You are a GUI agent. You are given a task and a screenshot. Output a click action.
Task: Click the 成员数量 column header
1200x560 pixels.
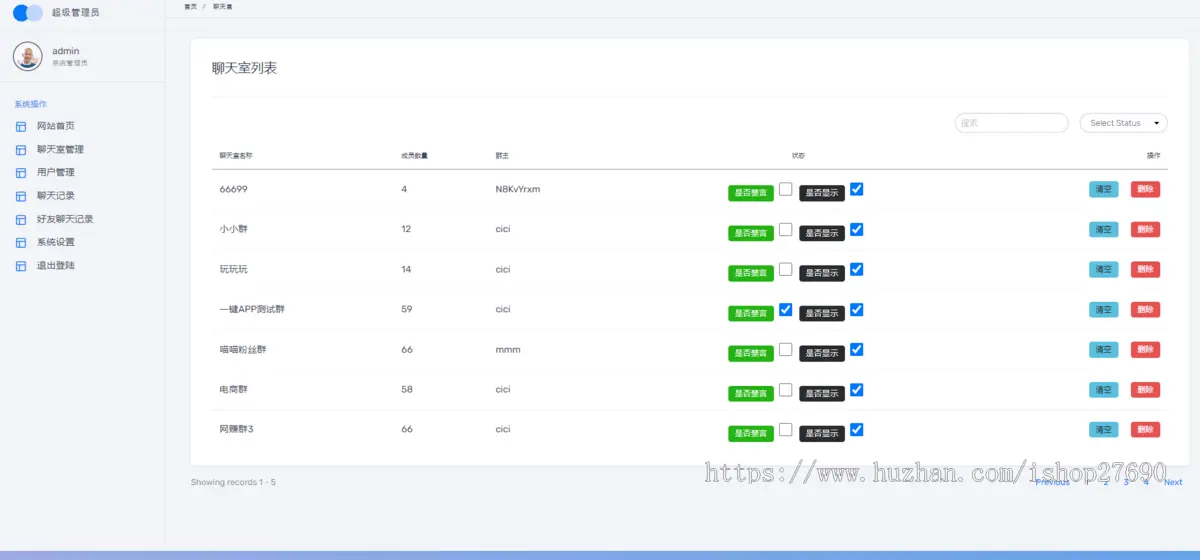[415, 156]
